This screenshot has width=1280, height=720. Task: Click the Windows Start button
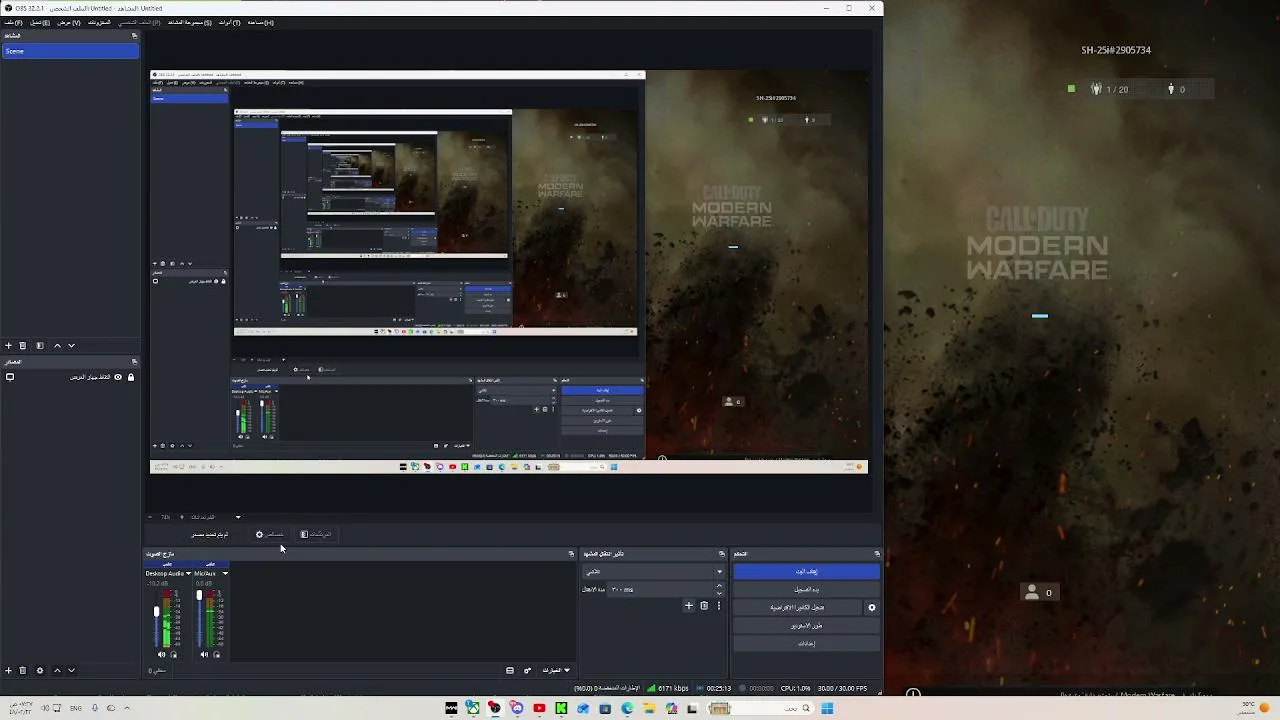pyautogui.click(x=827, y=709)
